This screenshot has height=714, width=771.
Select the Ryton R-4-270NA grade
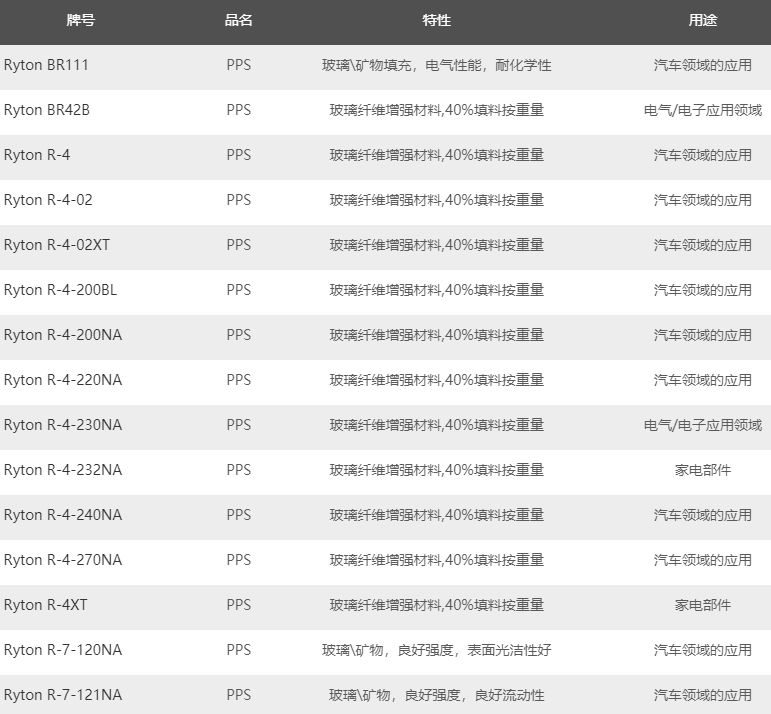[63, 560]
